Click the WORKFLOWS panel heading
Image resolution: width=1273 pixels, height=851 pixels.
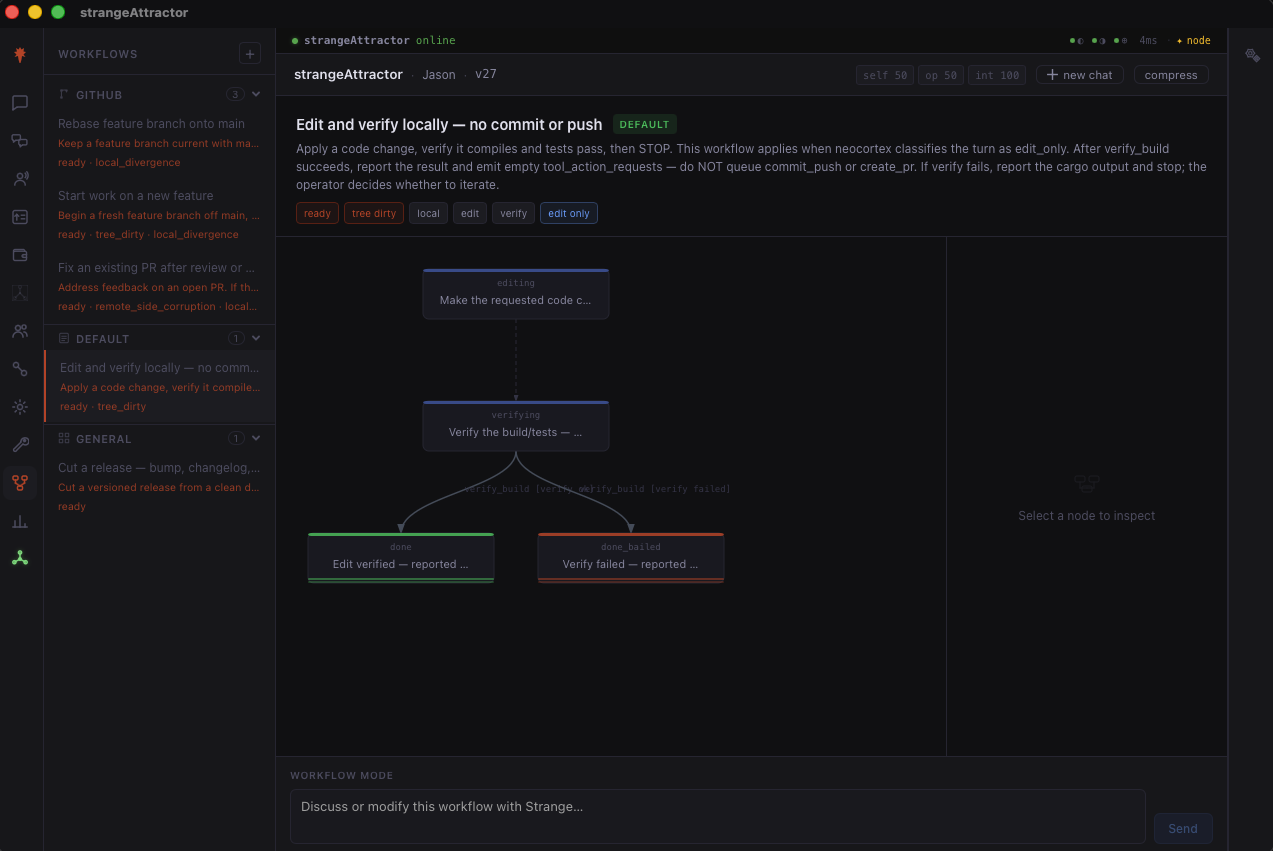(98, 54)
